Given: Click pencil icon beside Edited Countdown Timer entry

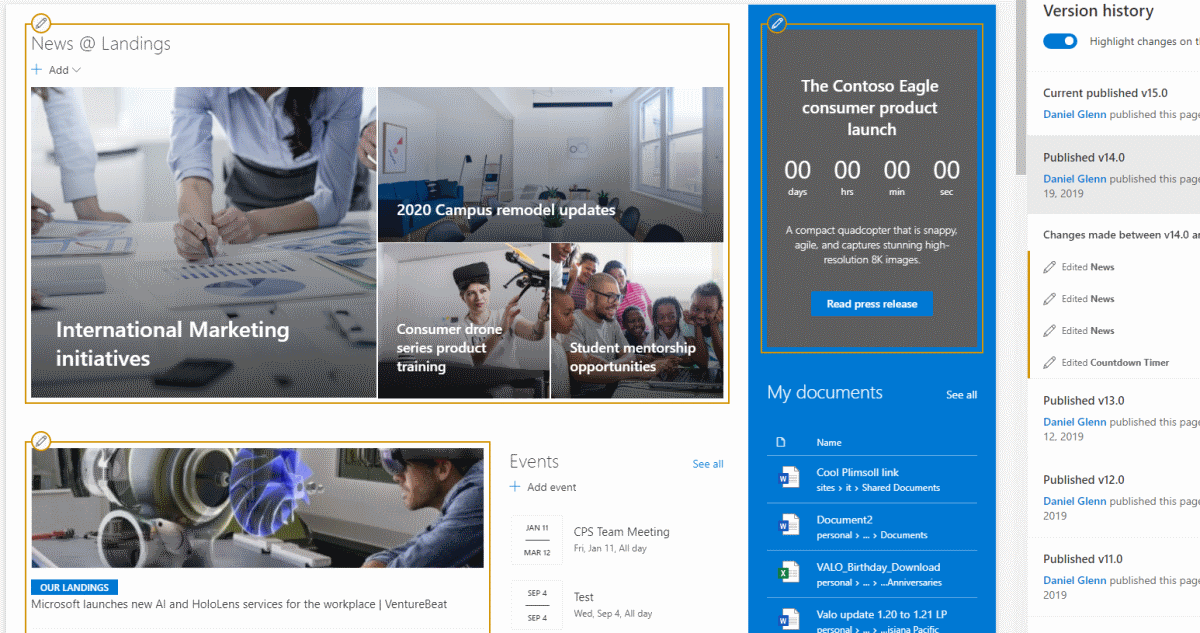Looking at the screenshot, I should [x=1049, y=362].
